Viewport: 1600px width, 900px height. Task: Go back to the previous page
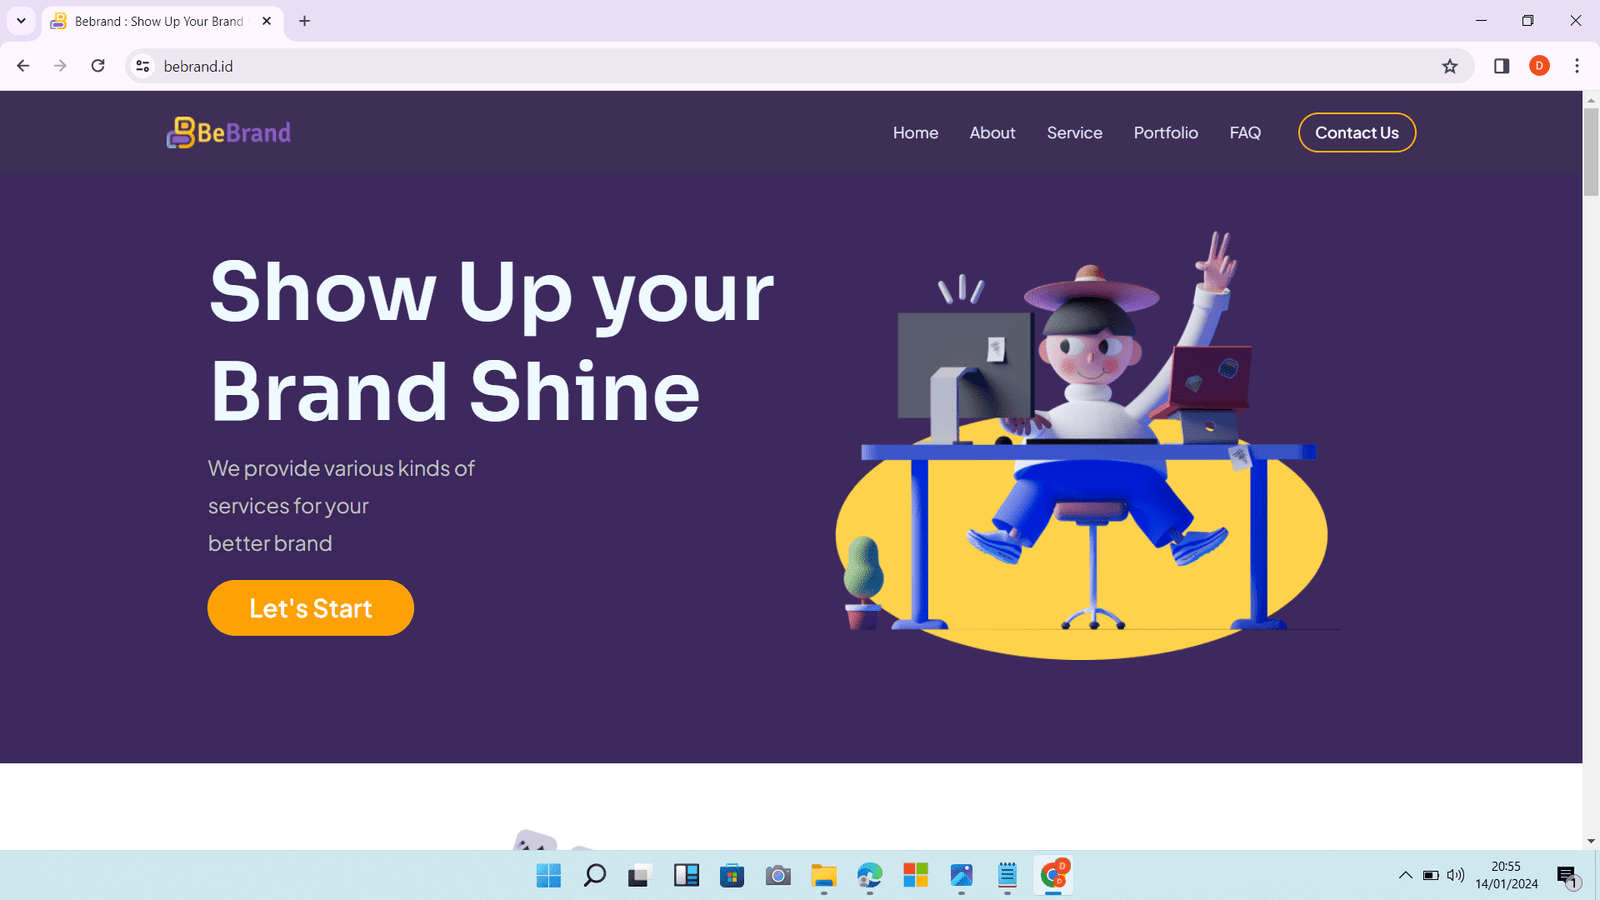[23, 66]
